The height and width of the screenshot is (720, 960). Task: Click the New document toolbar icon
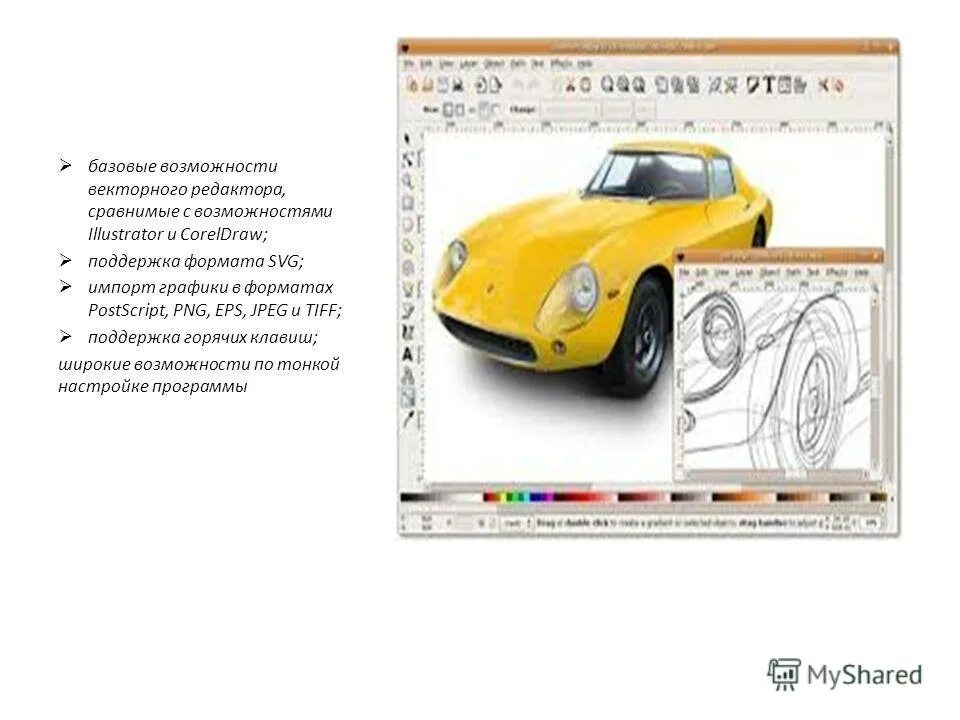[413, 85]
